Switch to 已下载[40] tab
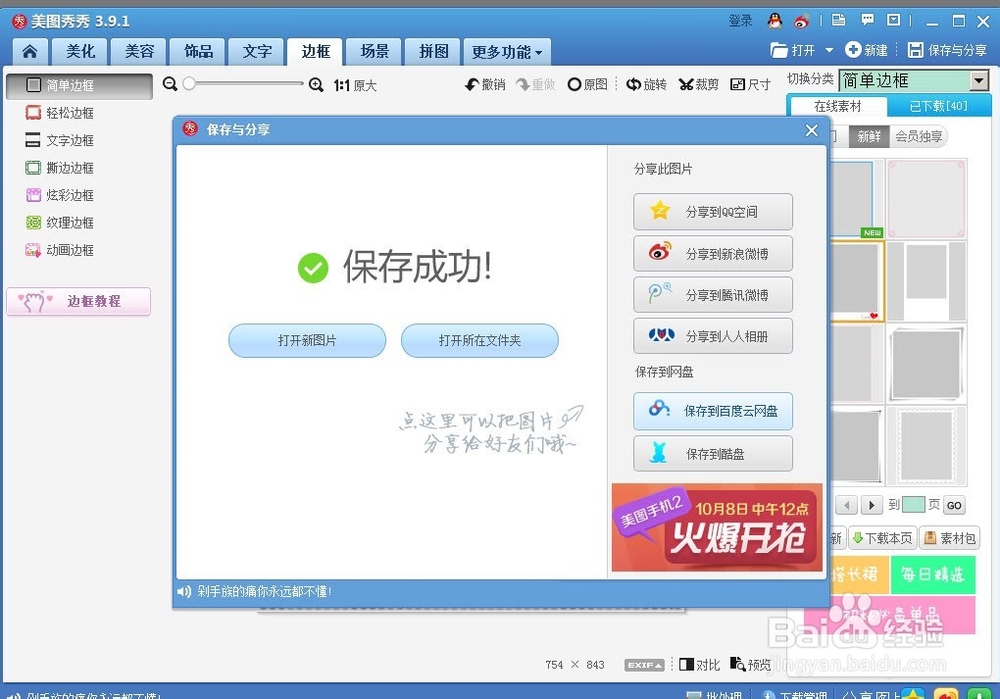 coord(938,106)
